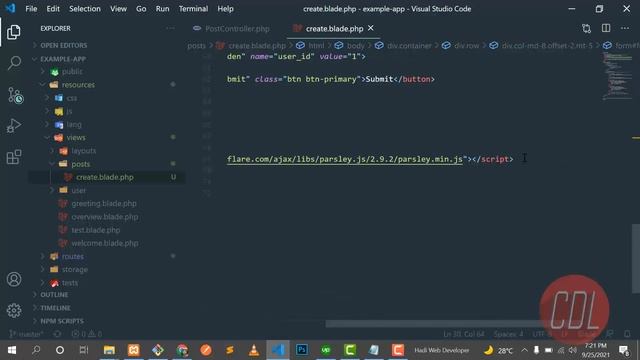Viewport: 640px width, 360px height.
Task: Open the Manage gear settings icon
Action: point(14,311)
